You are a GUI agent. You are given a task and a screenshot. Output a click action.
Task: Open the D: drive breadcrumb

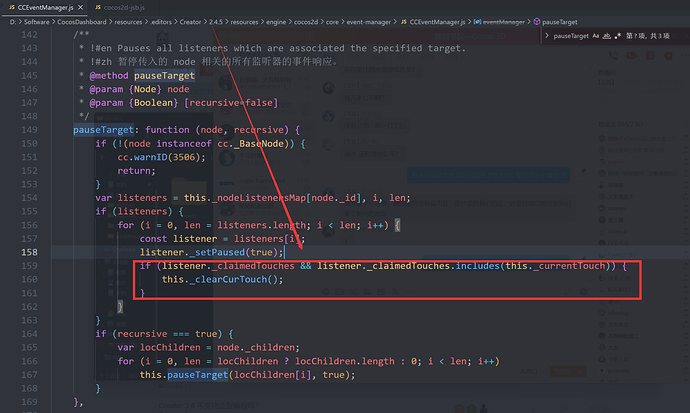(x=13, y=22)
